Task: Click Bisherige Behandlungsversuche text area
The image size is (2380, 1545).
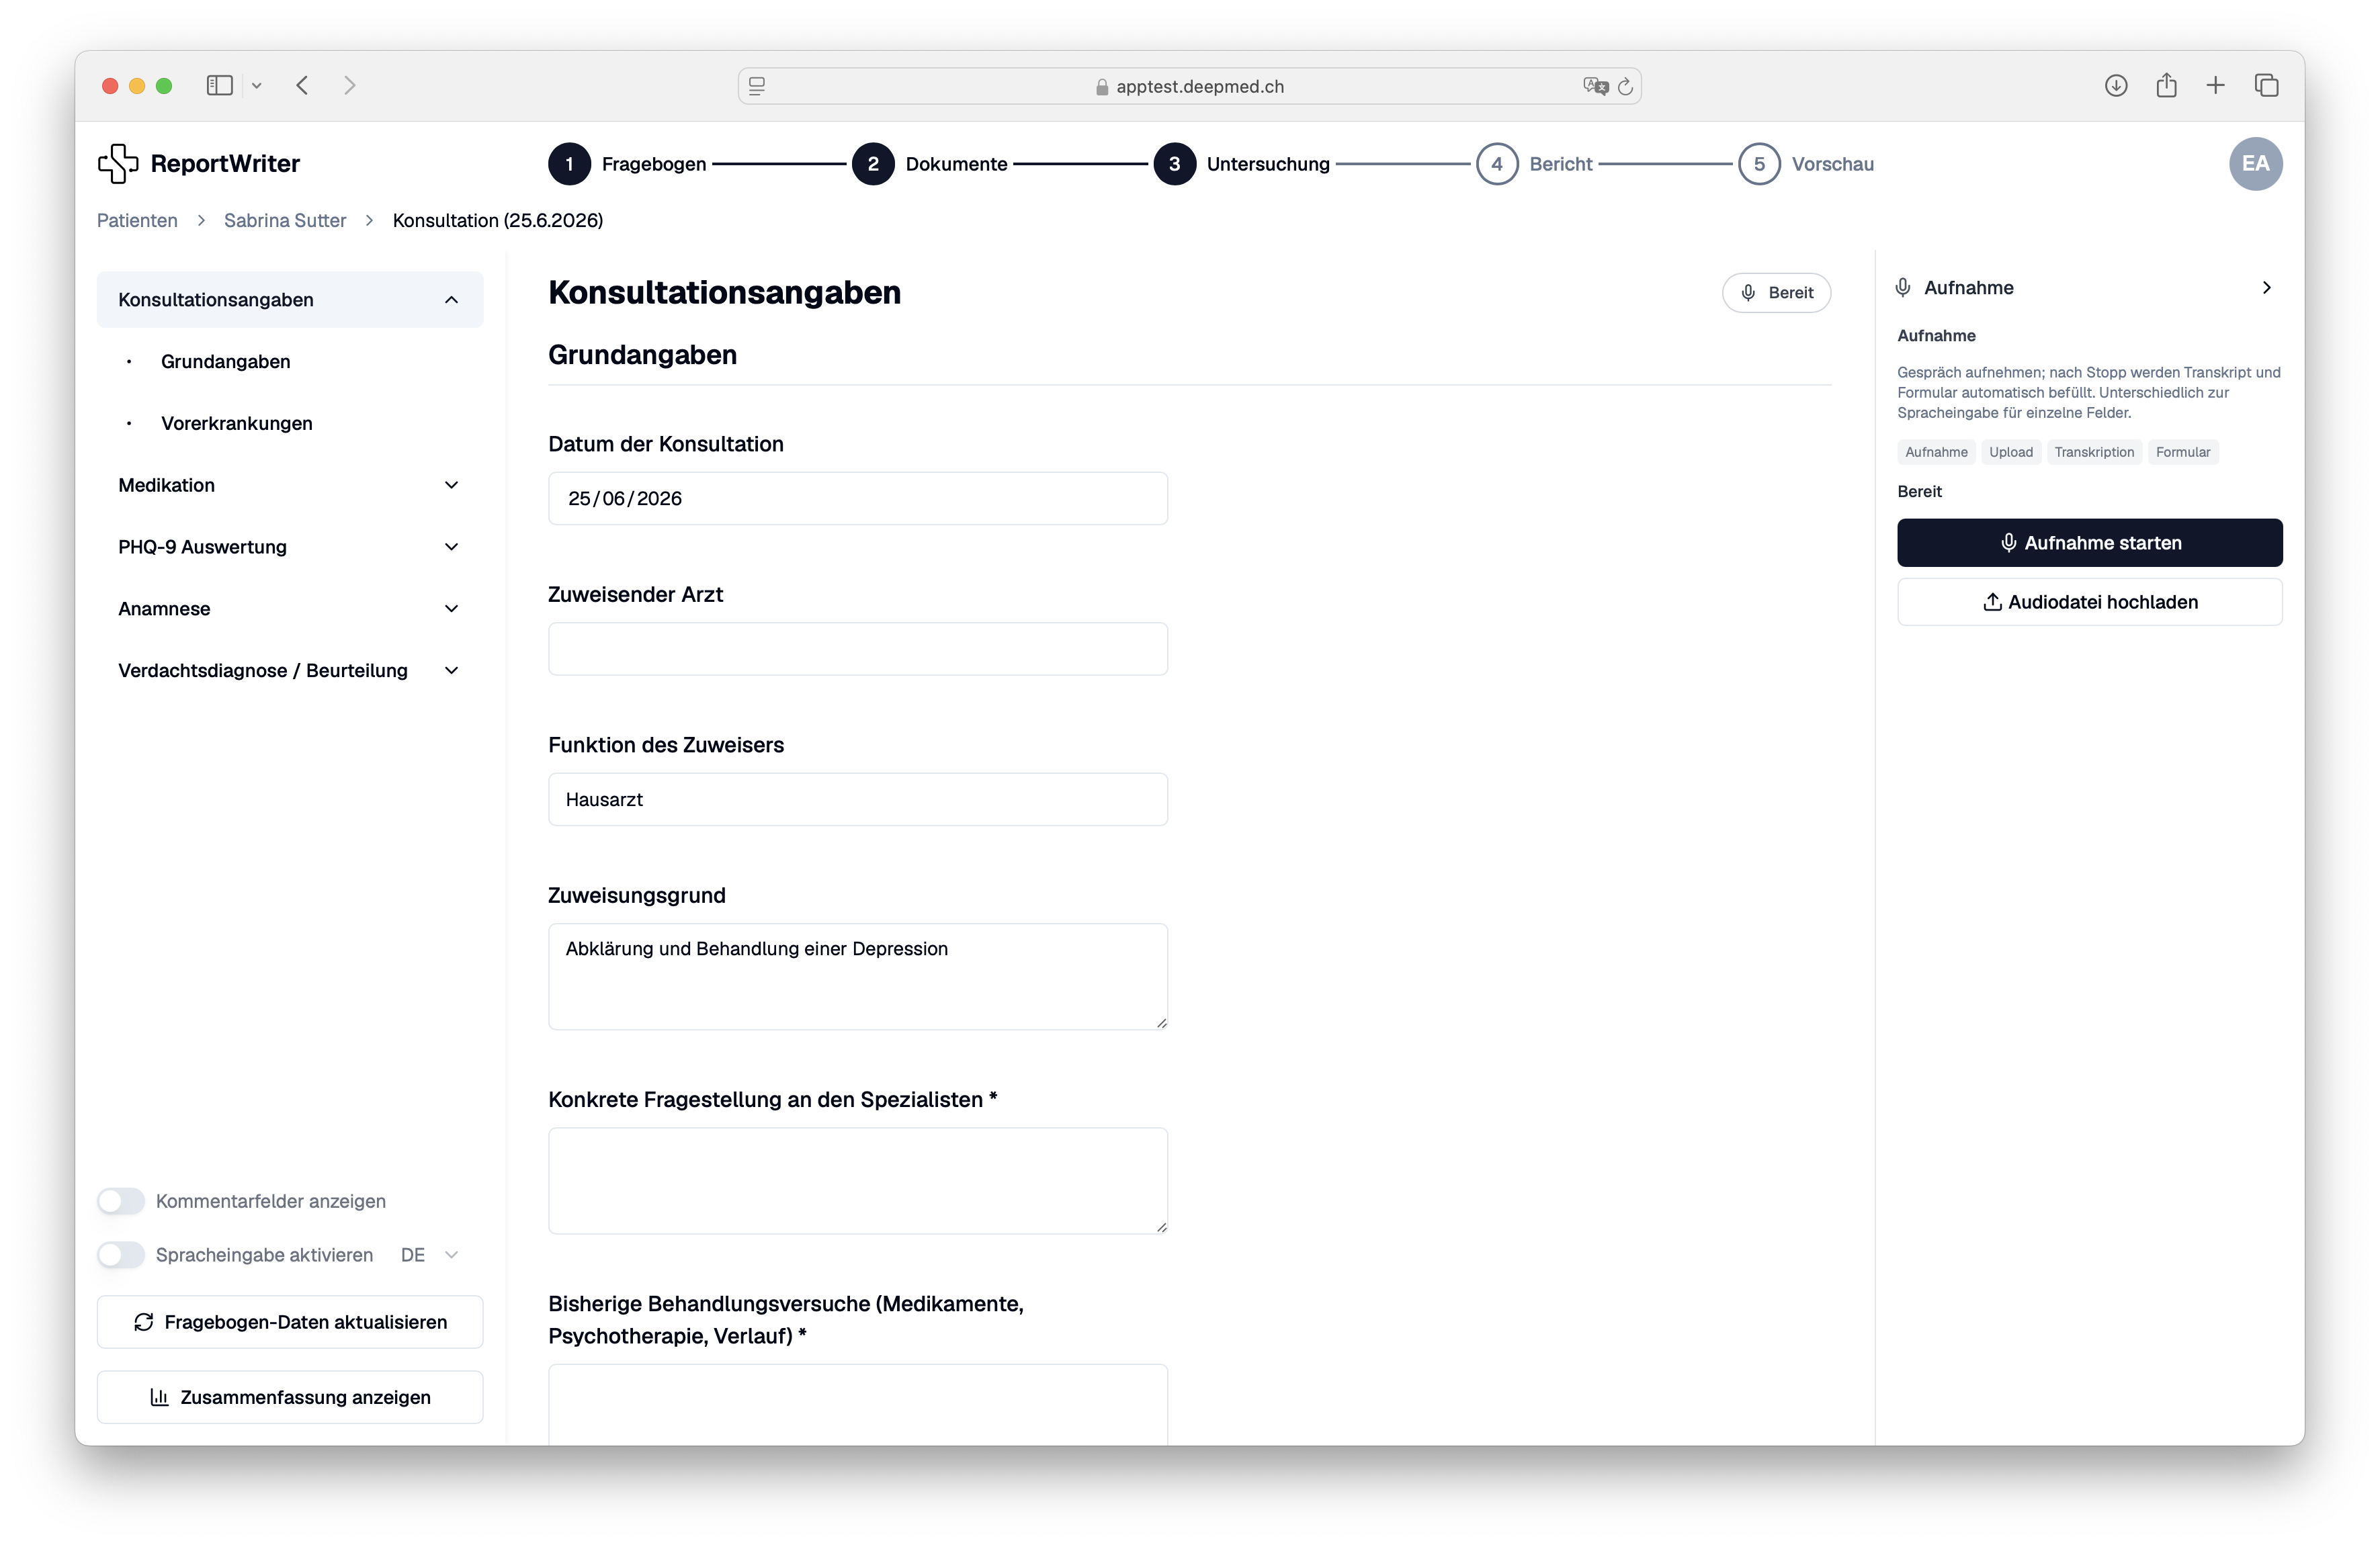Action: coord(857,1405)
